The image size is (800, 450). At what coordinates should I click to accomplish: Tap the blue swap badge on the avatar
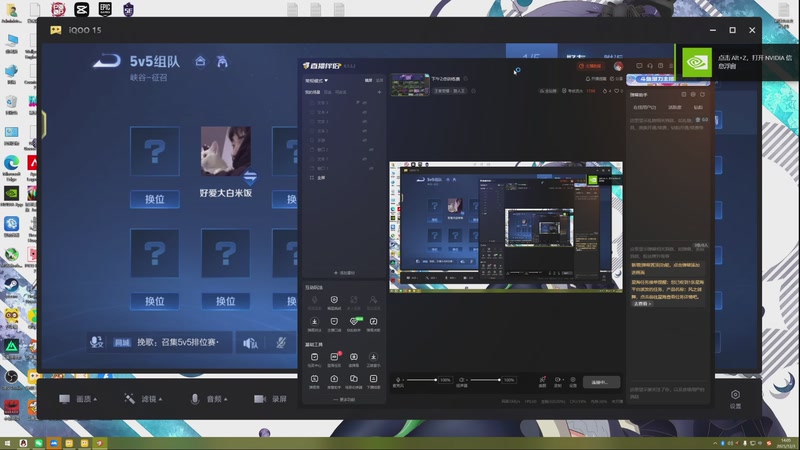click(x=250, y=177)
